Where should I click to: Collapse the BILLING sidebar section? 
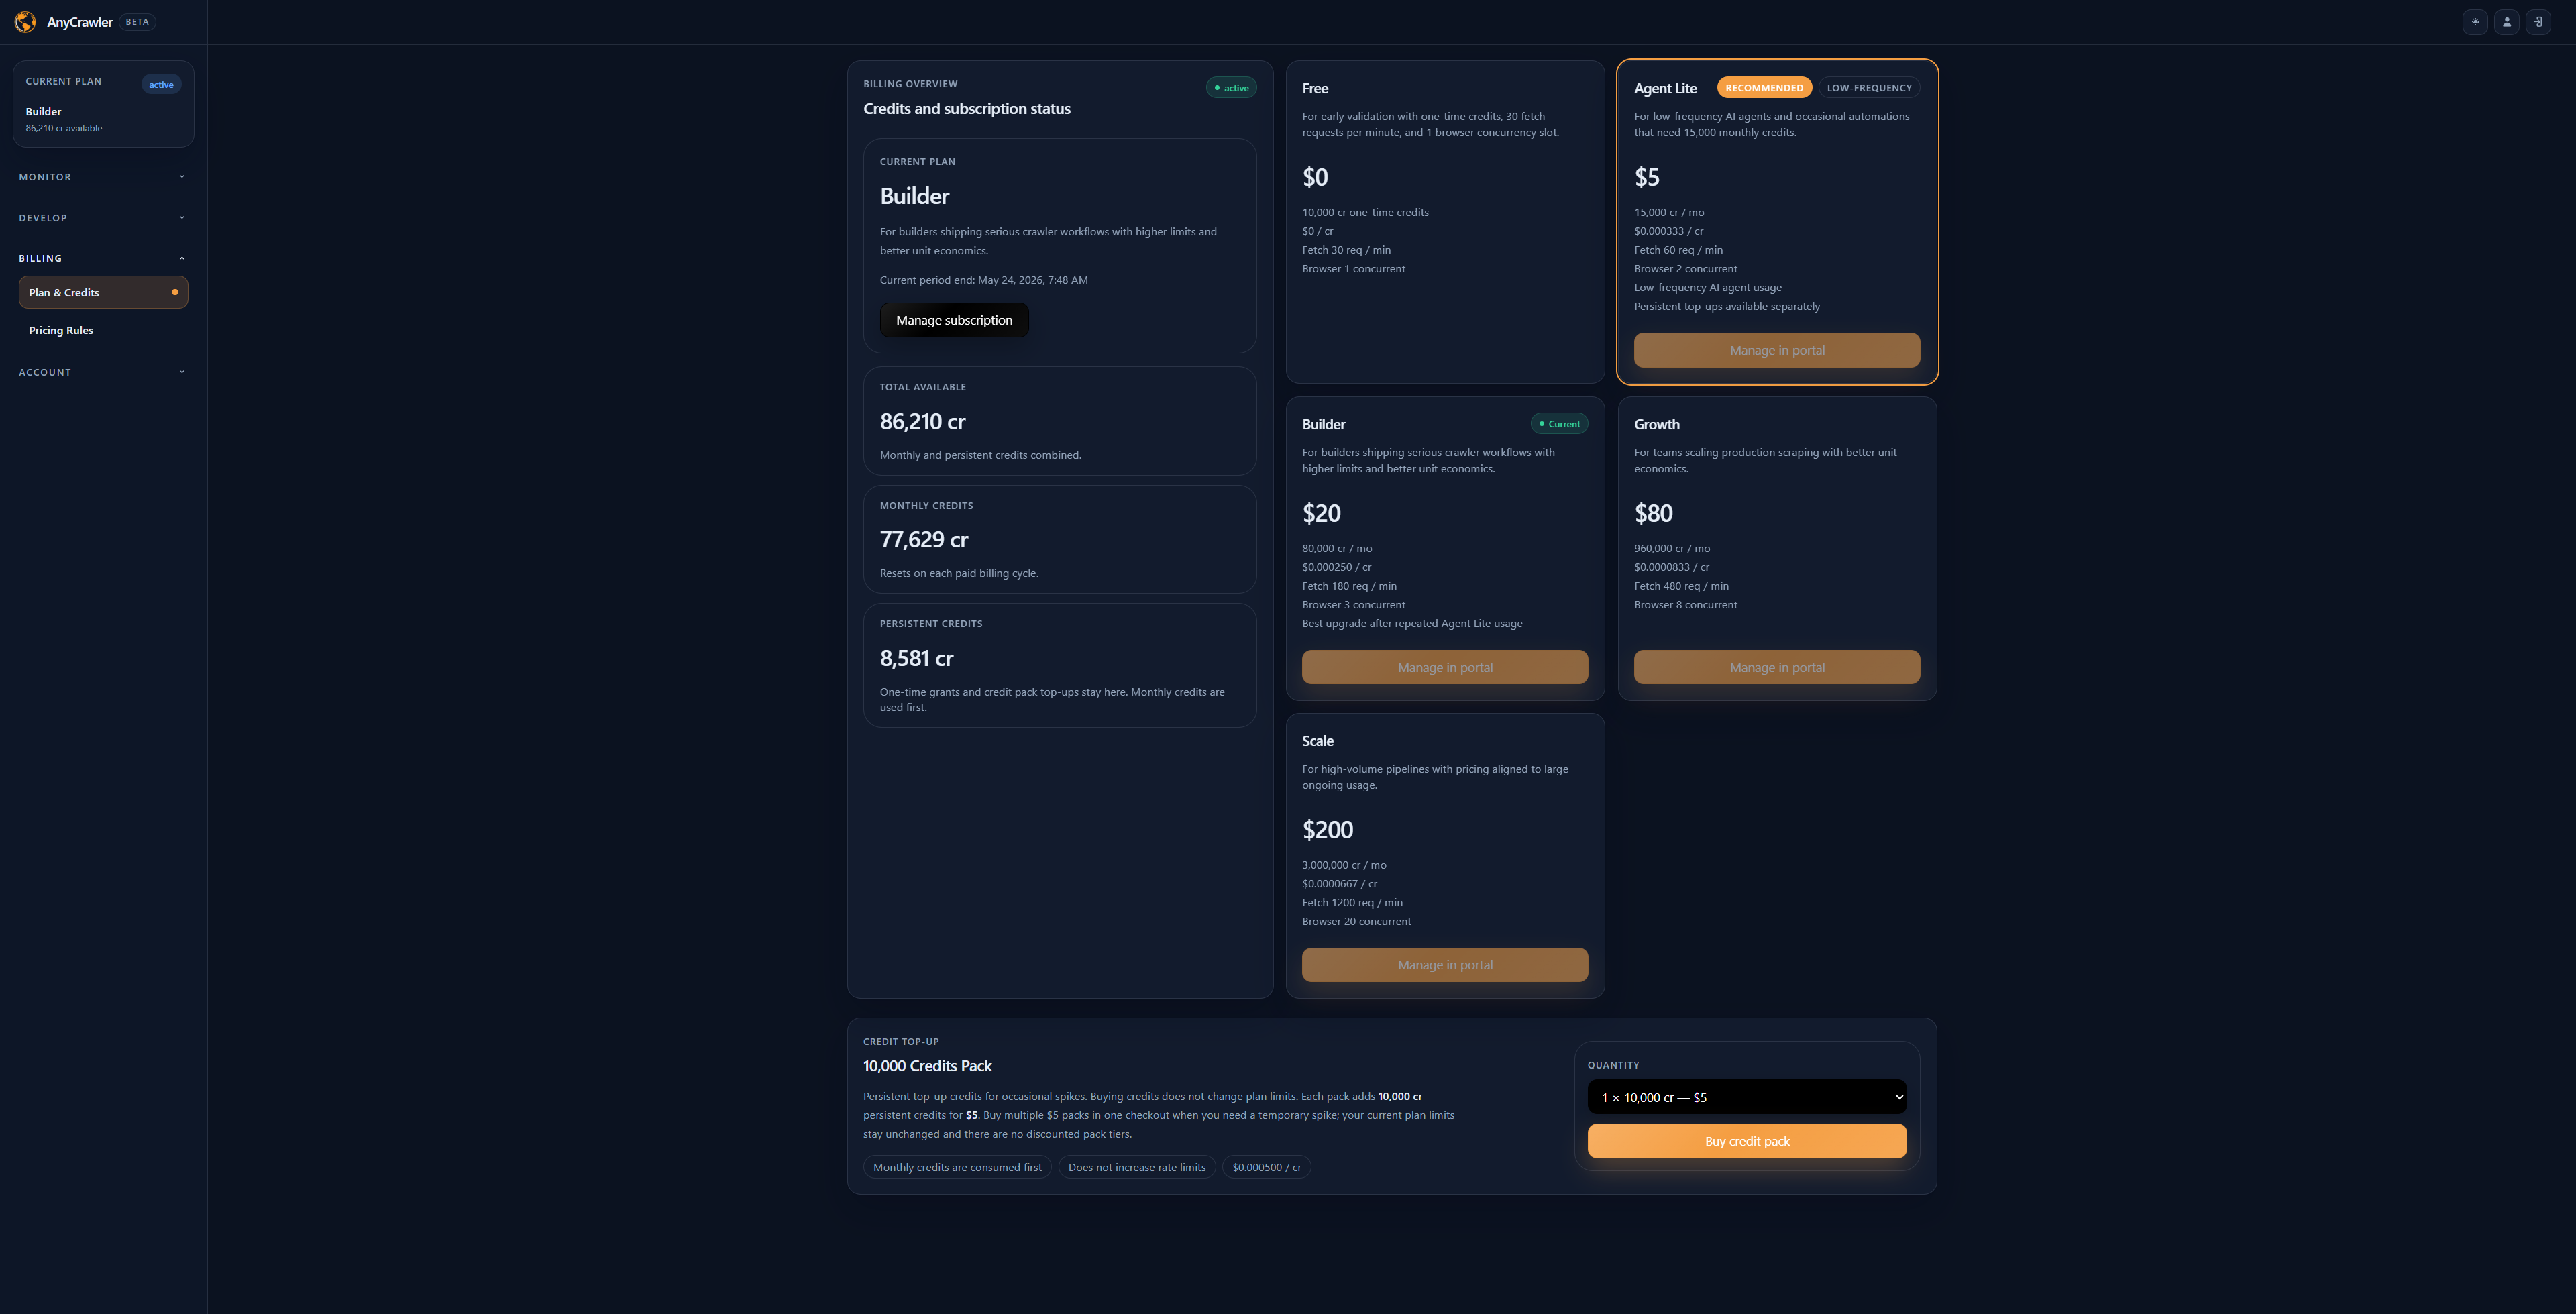tap(102, 258)
